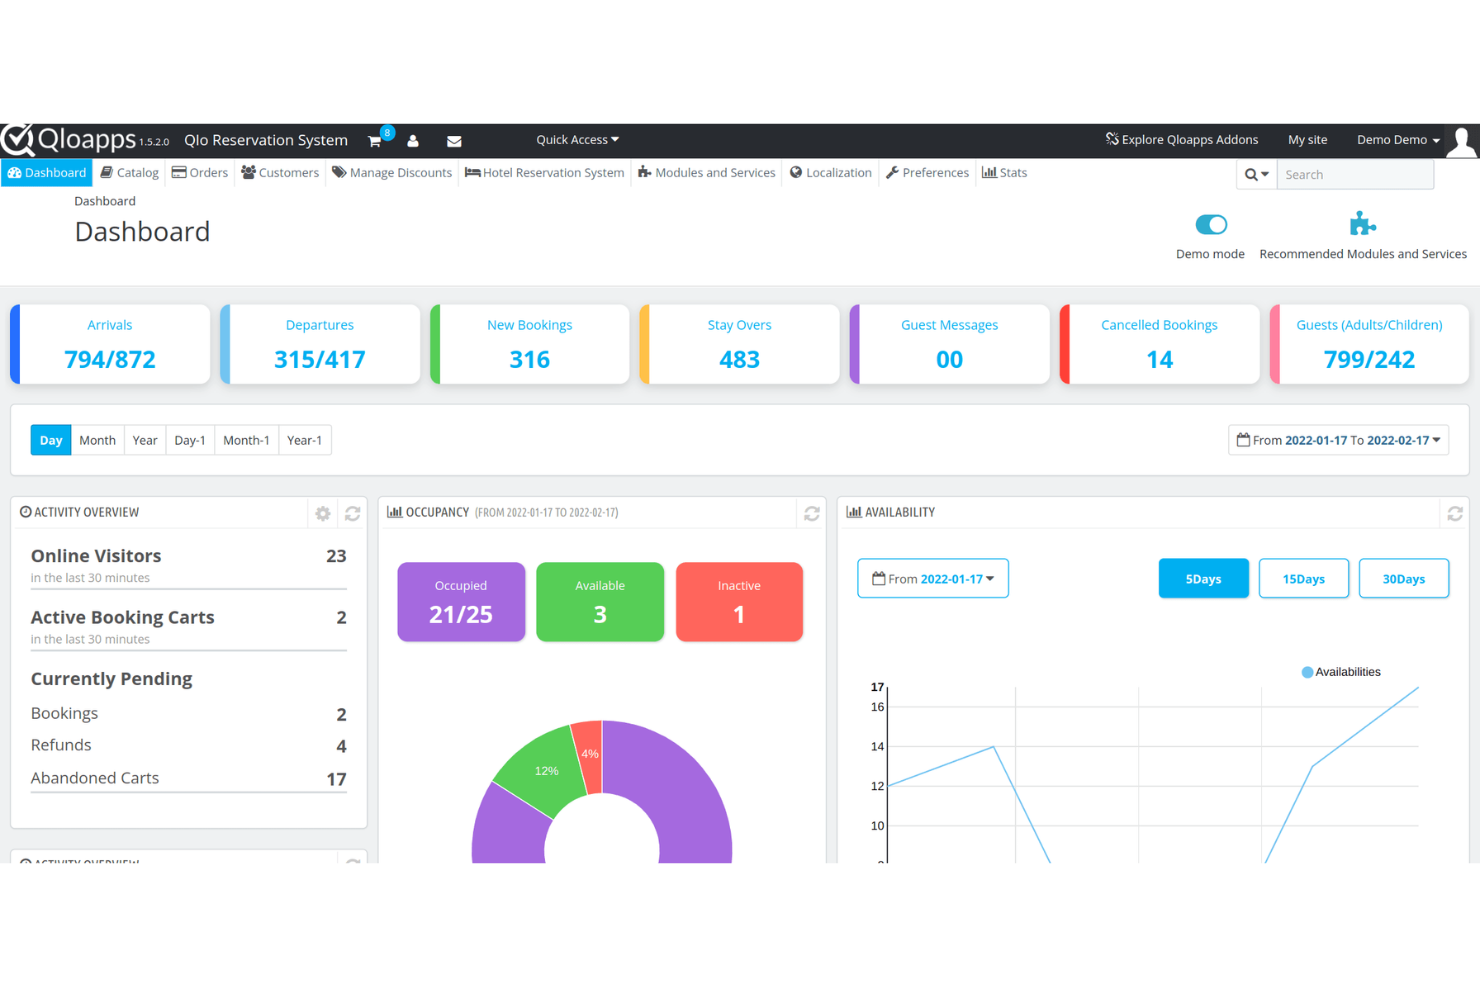Open the Guests (Adults/Children) stat card
This screenshot has width=1480, height=987.
[1370, 344]
